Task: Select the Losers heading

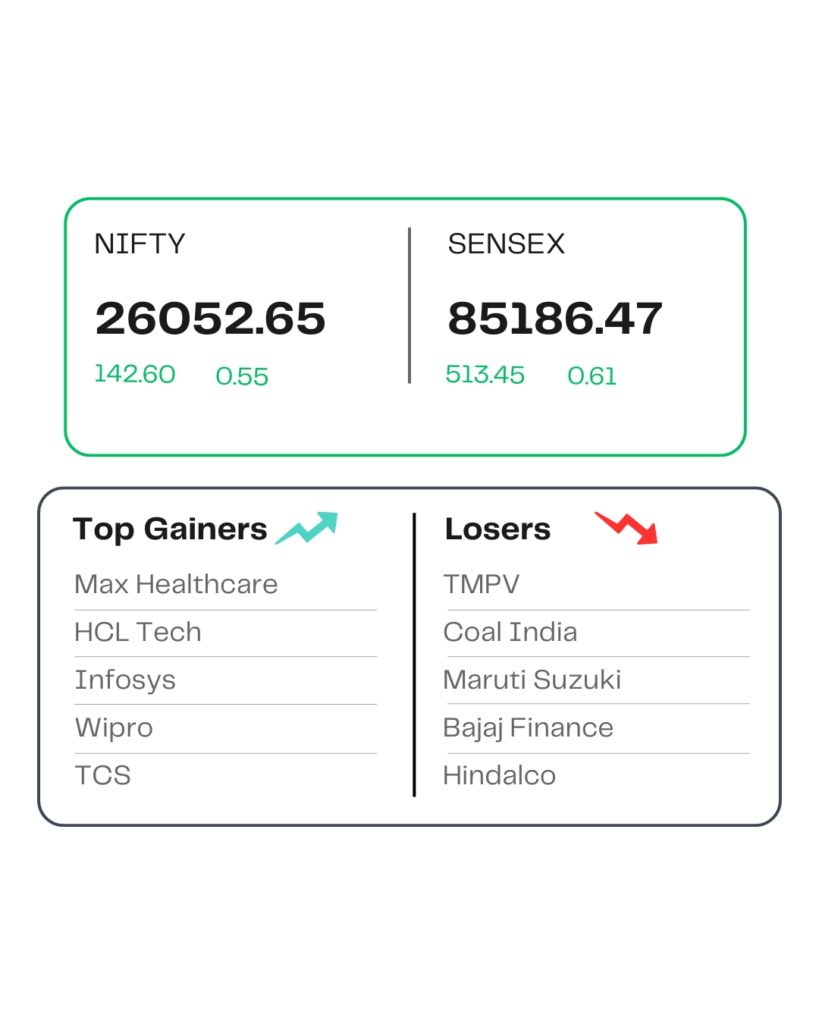Action: point(497,529)
